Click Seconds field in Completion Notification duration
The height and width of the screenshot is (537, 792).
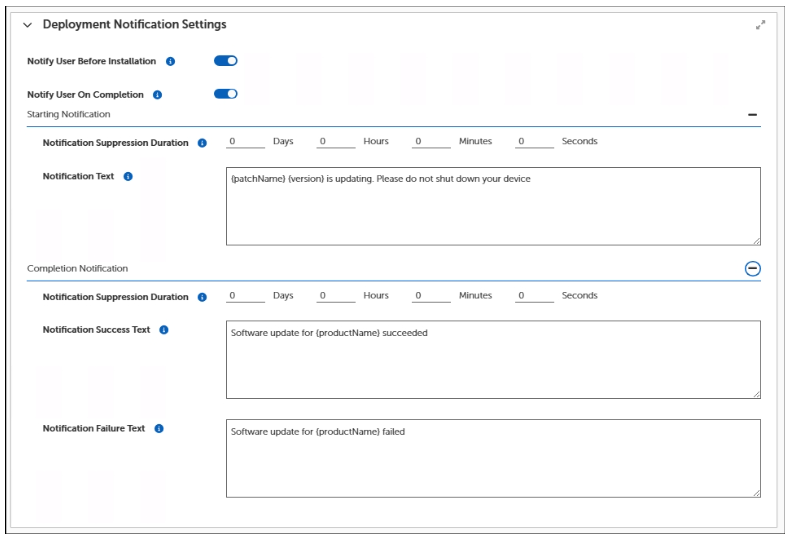[534, 296]
